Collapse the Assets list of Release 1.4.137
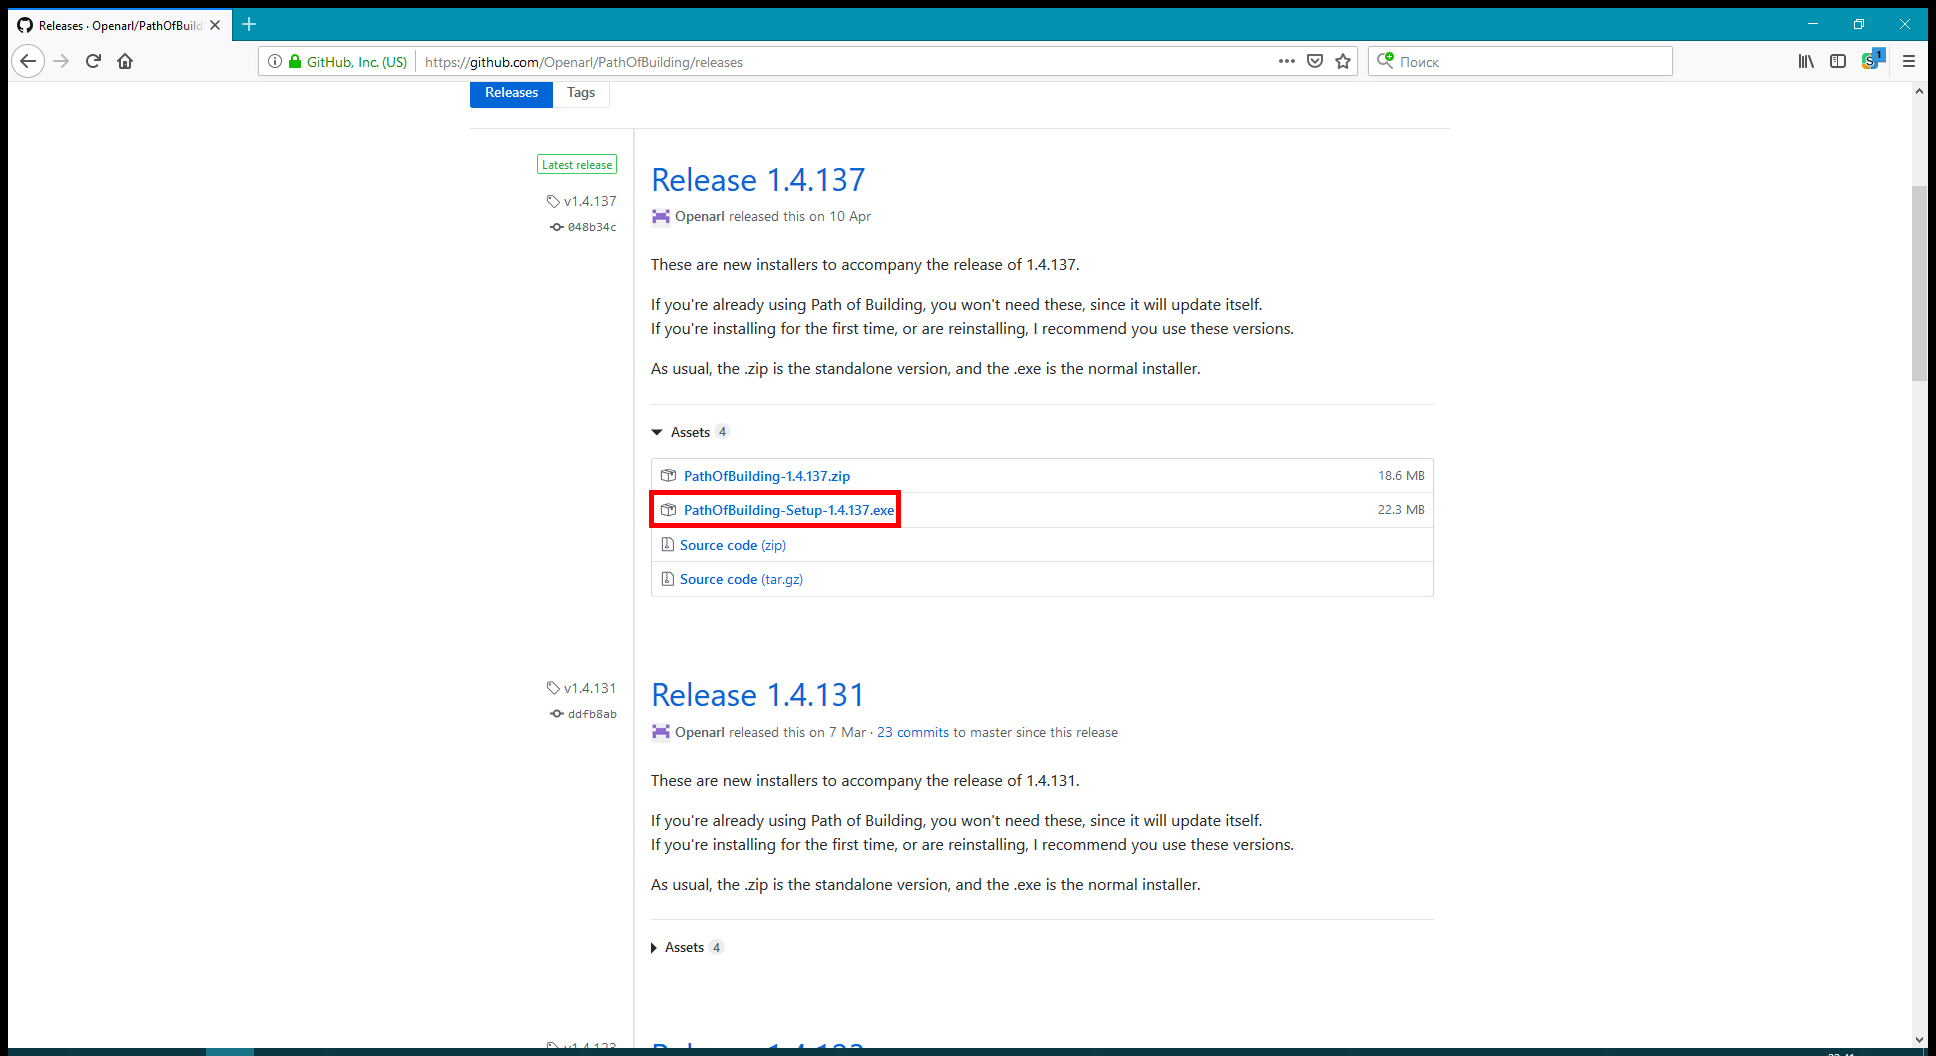The width and height of the screenshot is (1936, 1056). pyautogui.click(x=690, y=432)
